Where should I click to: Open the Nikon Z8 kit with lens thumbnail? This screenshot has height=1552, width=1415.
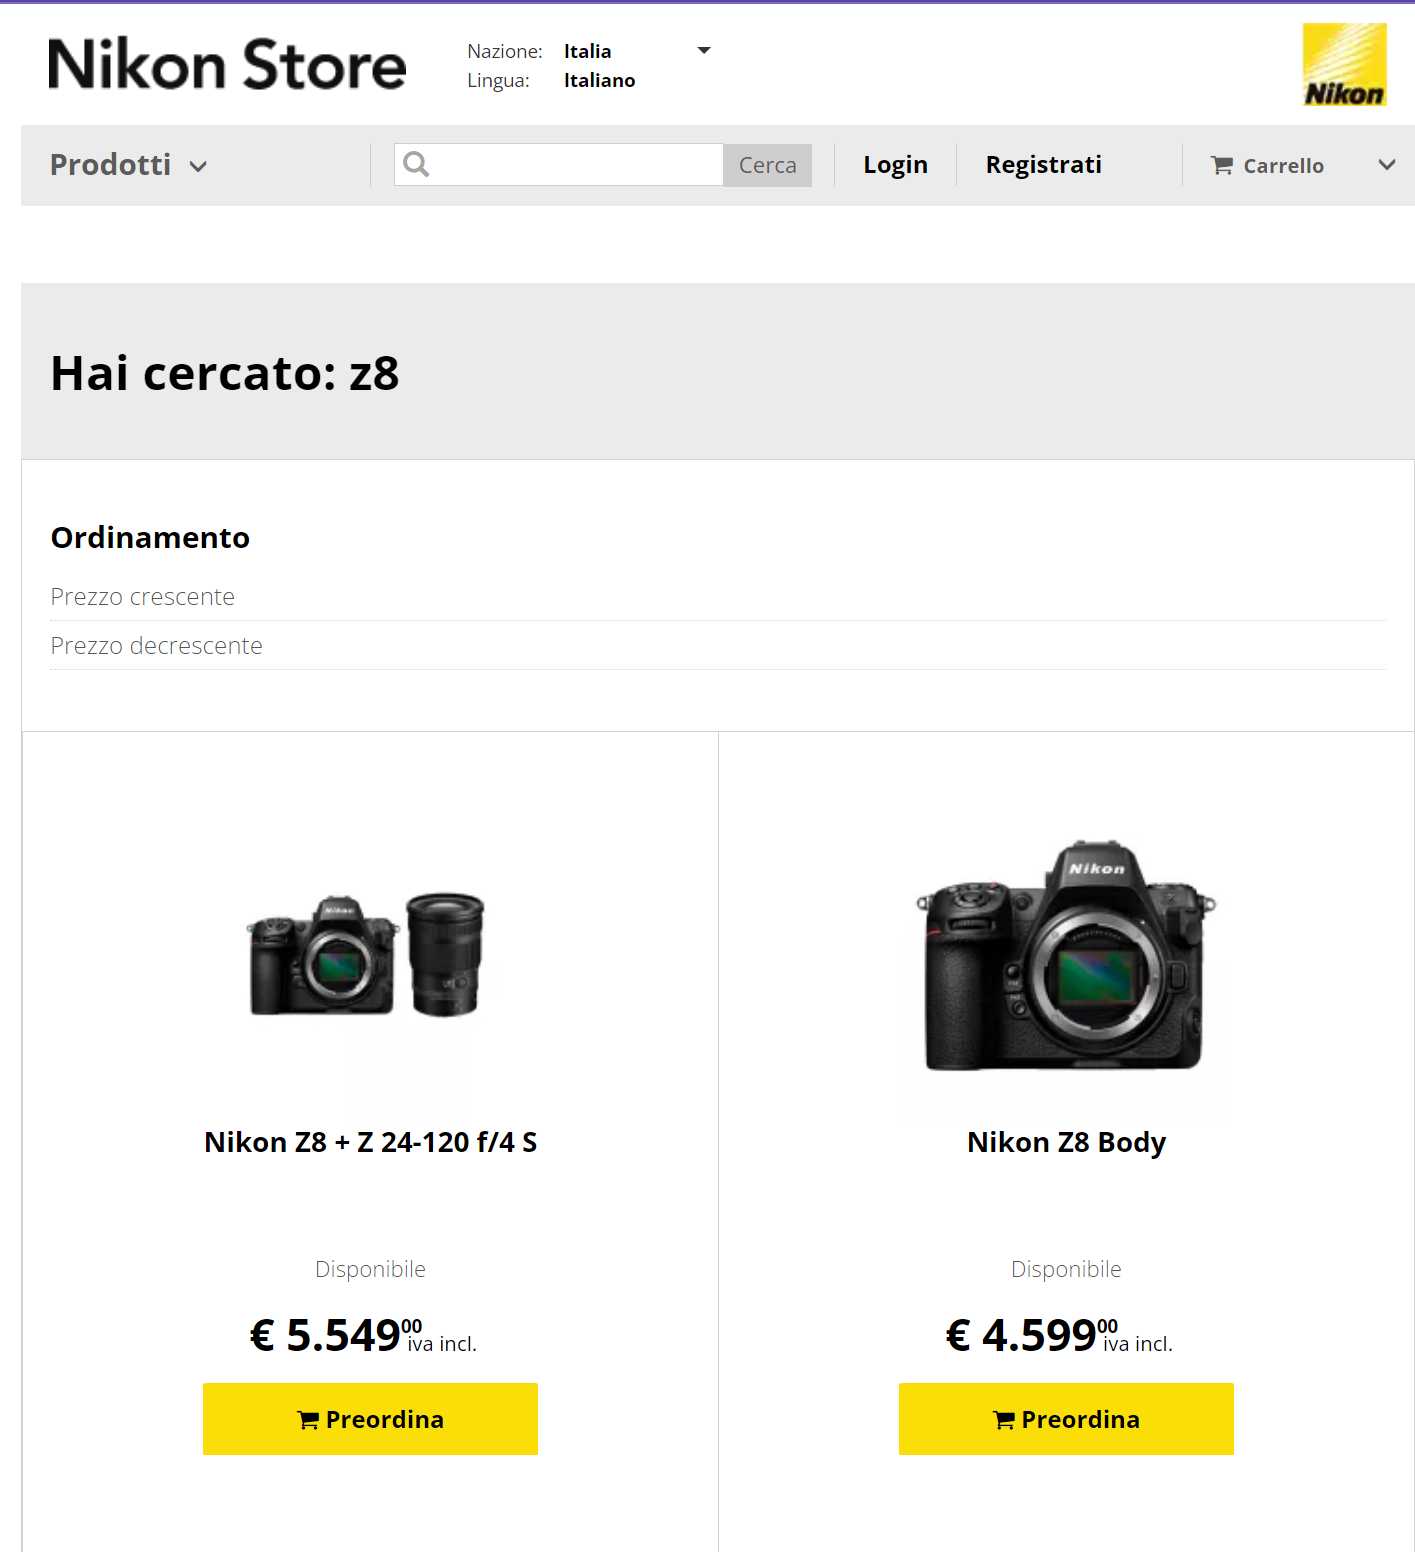click(x=367, y=955)
